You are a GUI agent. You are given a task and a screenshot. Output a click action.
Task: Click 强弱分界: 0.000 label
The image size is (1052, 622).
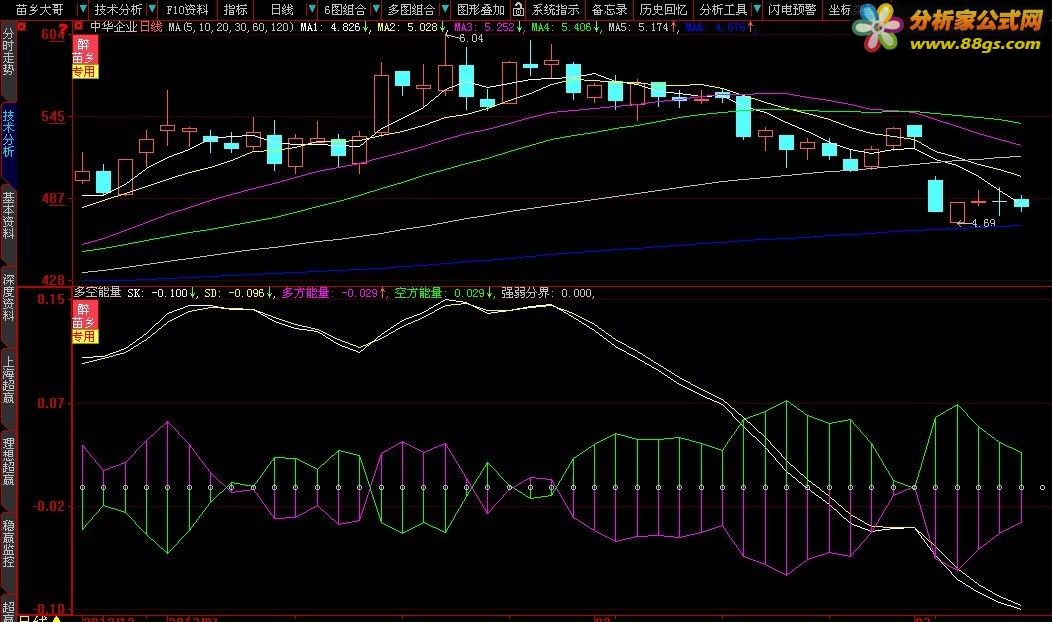coord(547,293)
